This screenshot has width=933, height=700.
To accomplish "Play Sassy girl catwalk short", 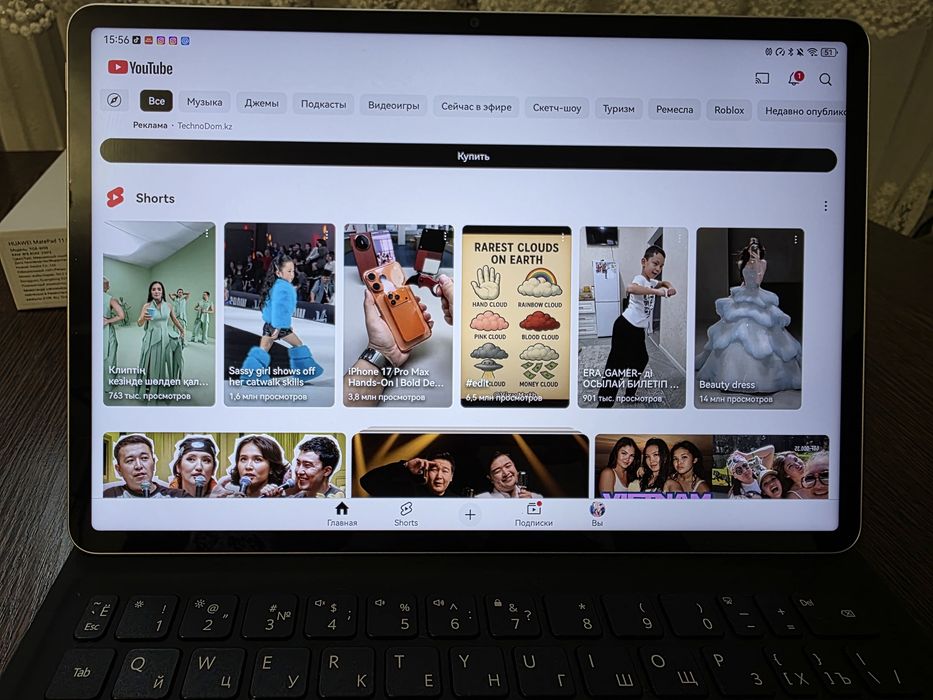I will (x=279, y=315).
